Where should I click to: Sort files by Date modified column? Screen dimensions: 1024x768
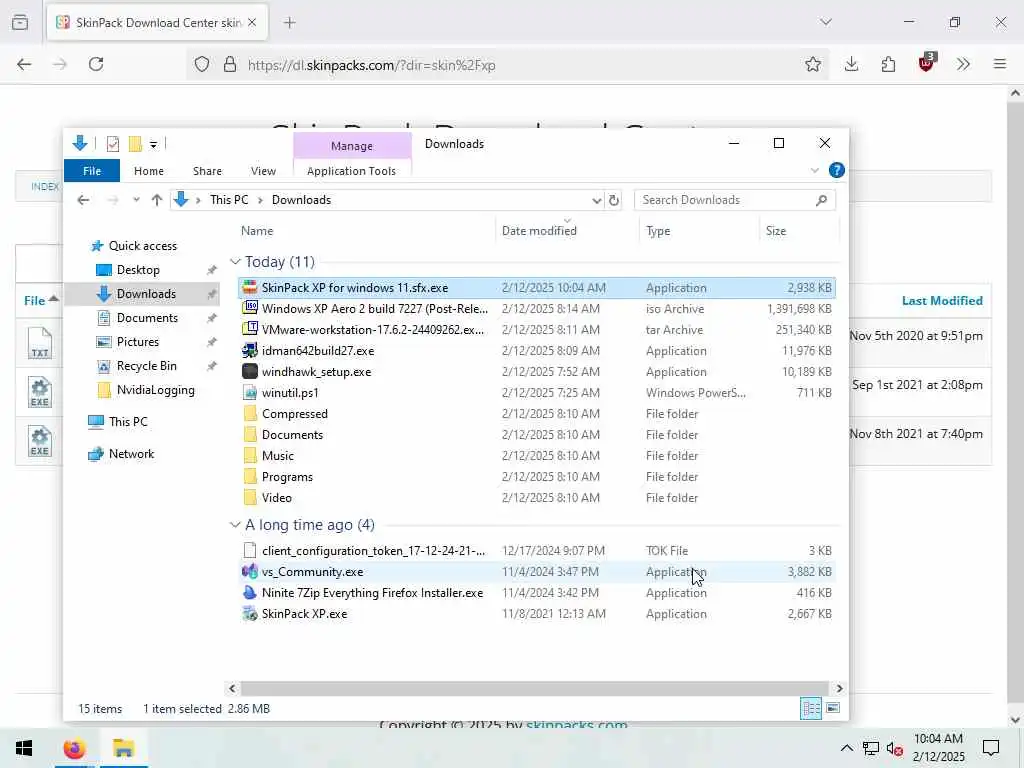click(x=539, y=231)
